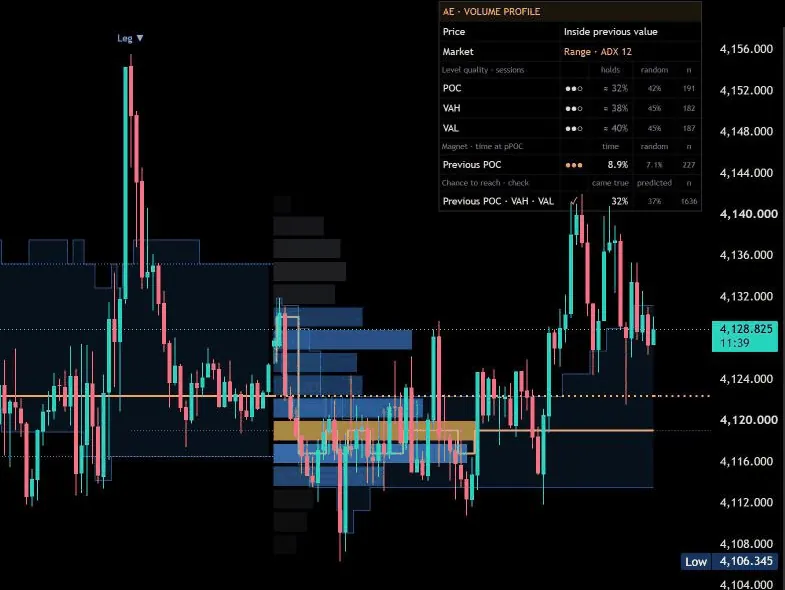Click the current price label 4,128.825
The width and height of the screenshot is (785, 590).
pos(745,329)
